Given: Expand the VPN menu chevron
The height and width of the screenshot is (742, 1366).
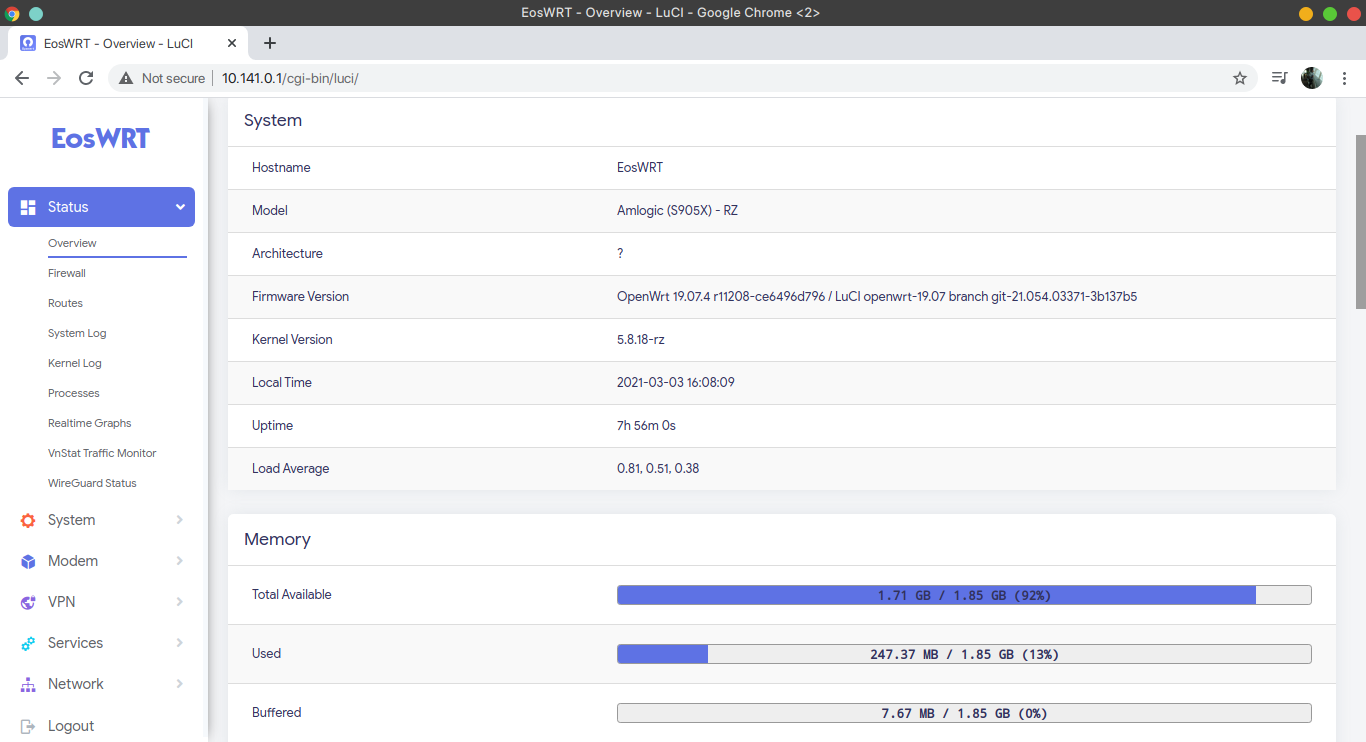Looking at the screenshot, I should 180,602.
